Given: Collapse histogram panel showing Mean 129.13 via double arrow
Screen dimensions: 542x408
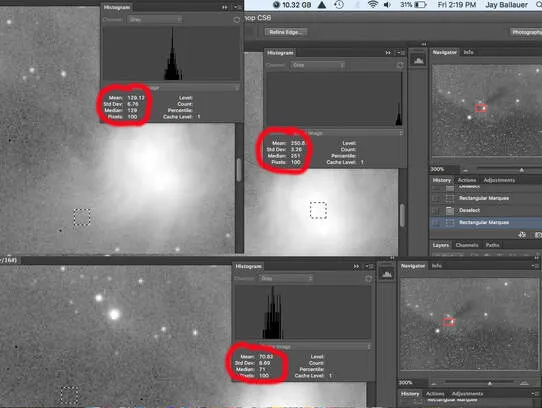Looking at the screenshot, I should pos(225,7).
